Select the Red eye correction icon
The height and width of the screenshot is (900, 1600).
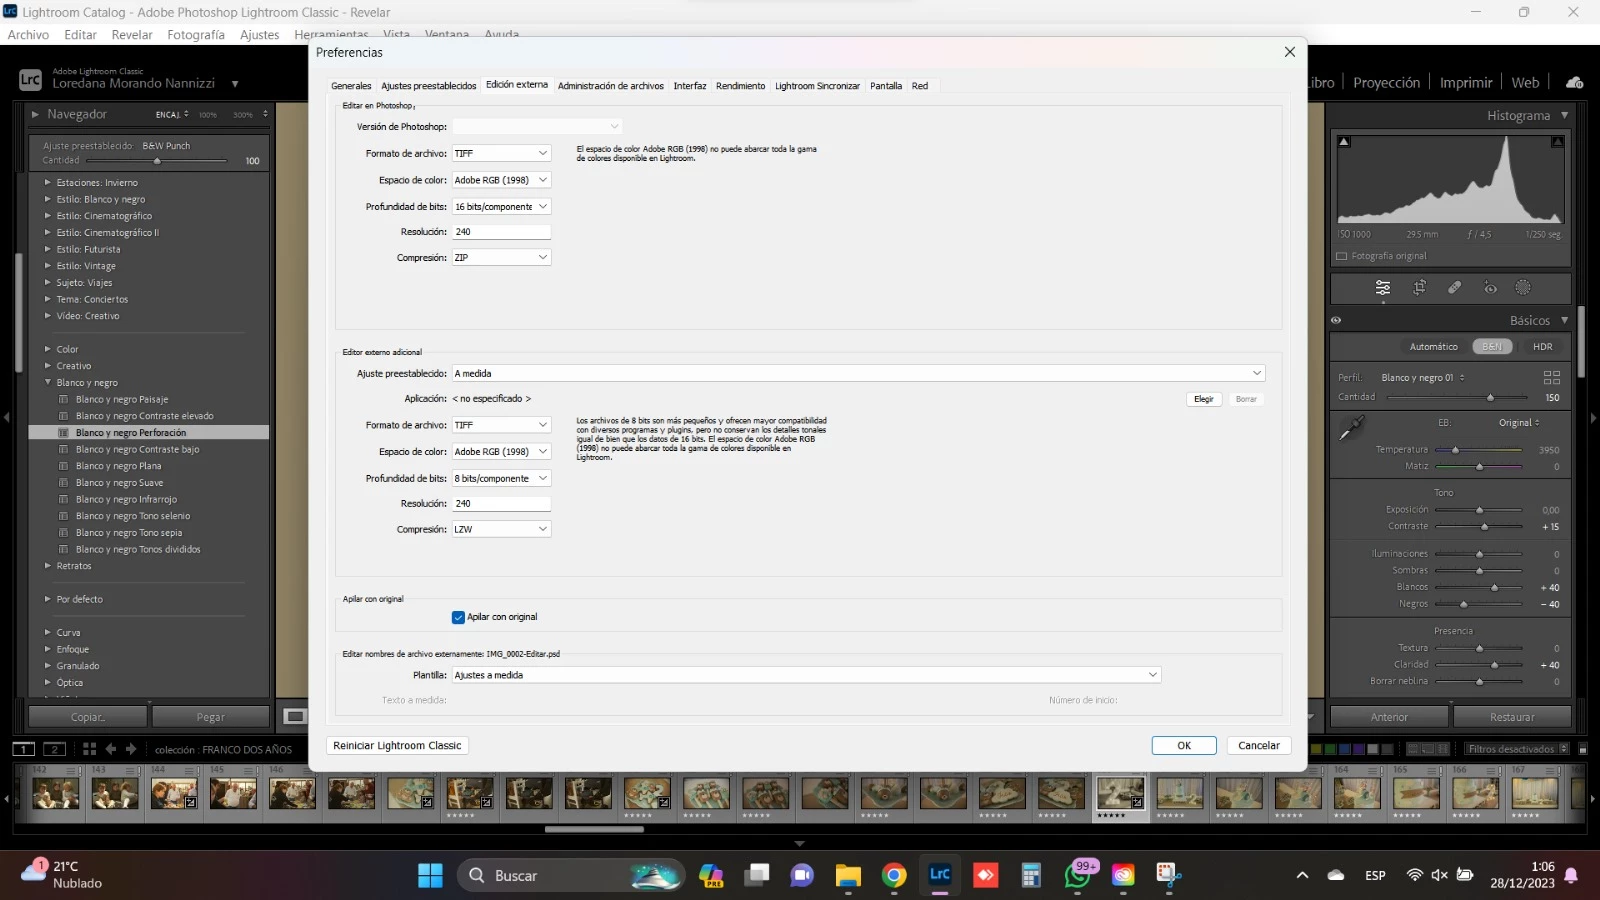tap(1490, 288)
